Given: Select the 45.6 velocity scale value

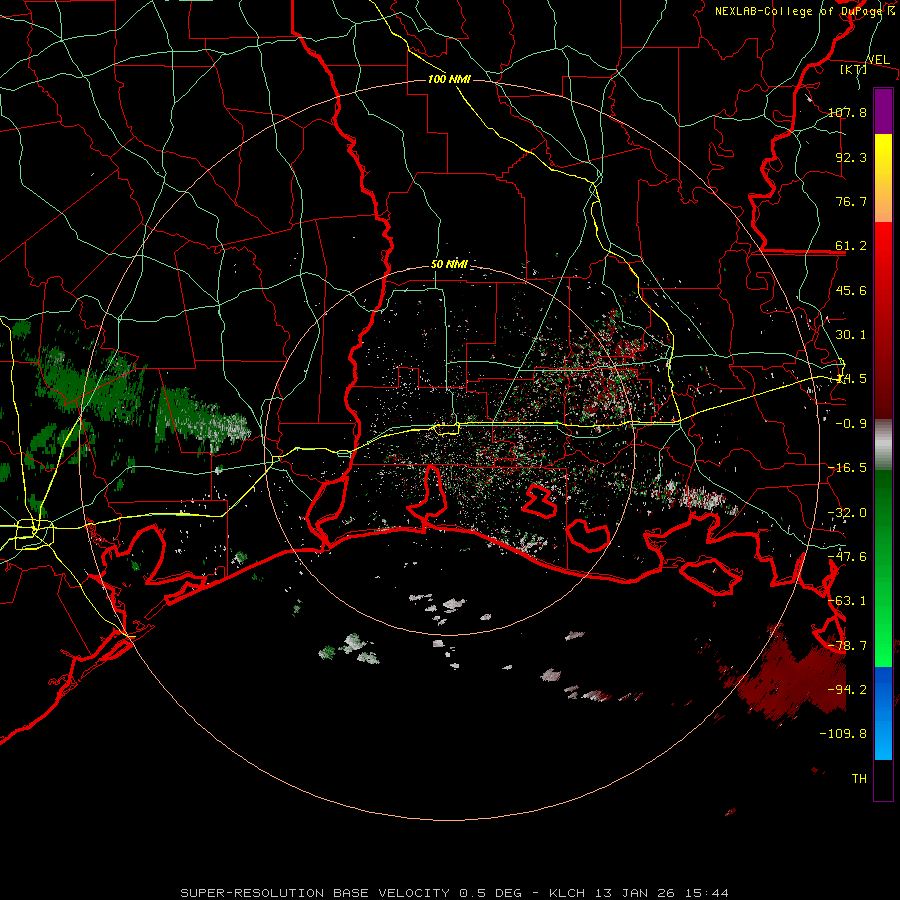Looking at the screenshot, I should 851,290.
